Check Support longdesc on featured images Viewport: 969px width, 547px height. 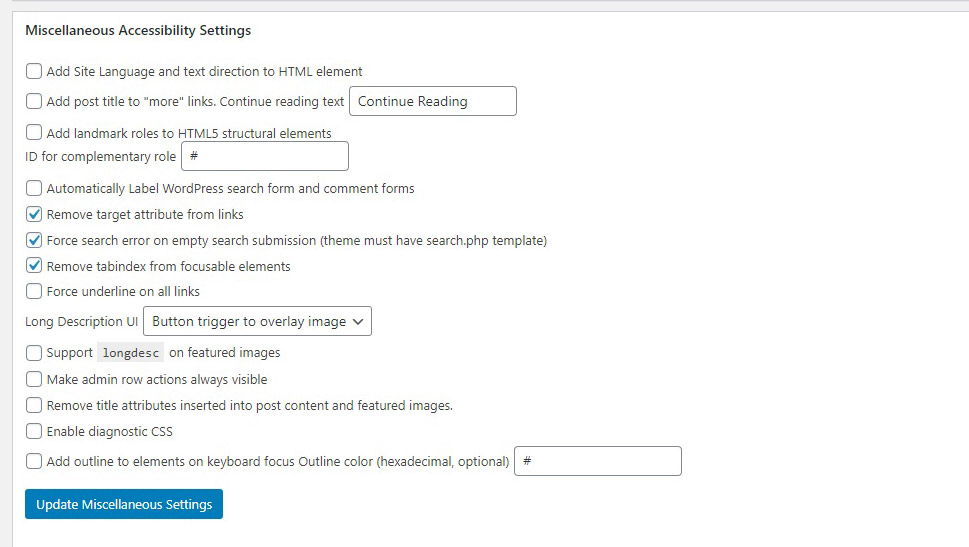pos(34,353)
